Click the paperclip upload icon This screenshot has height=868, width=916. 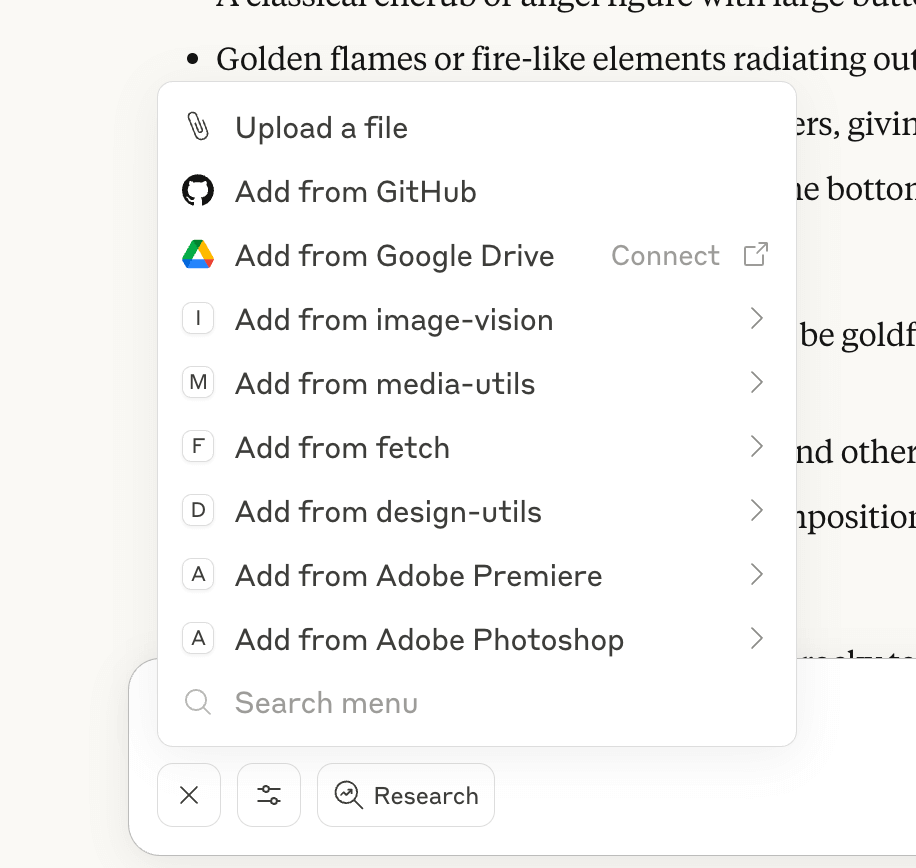198,127
